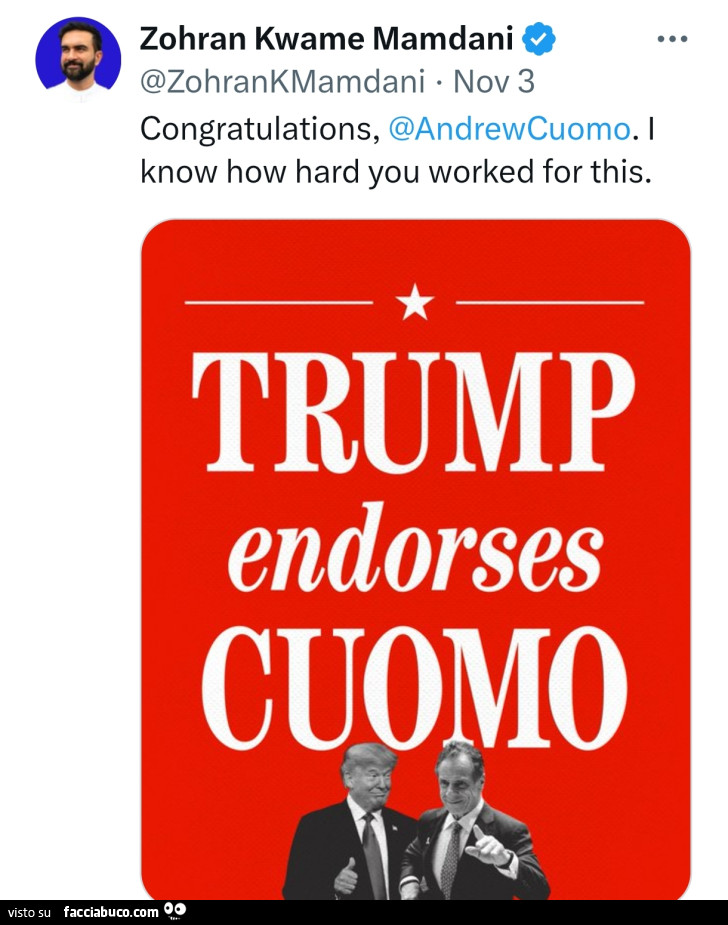Open the @ZohranKMamdani handle link
Screen dimensions: 728x925
(283, 81)
